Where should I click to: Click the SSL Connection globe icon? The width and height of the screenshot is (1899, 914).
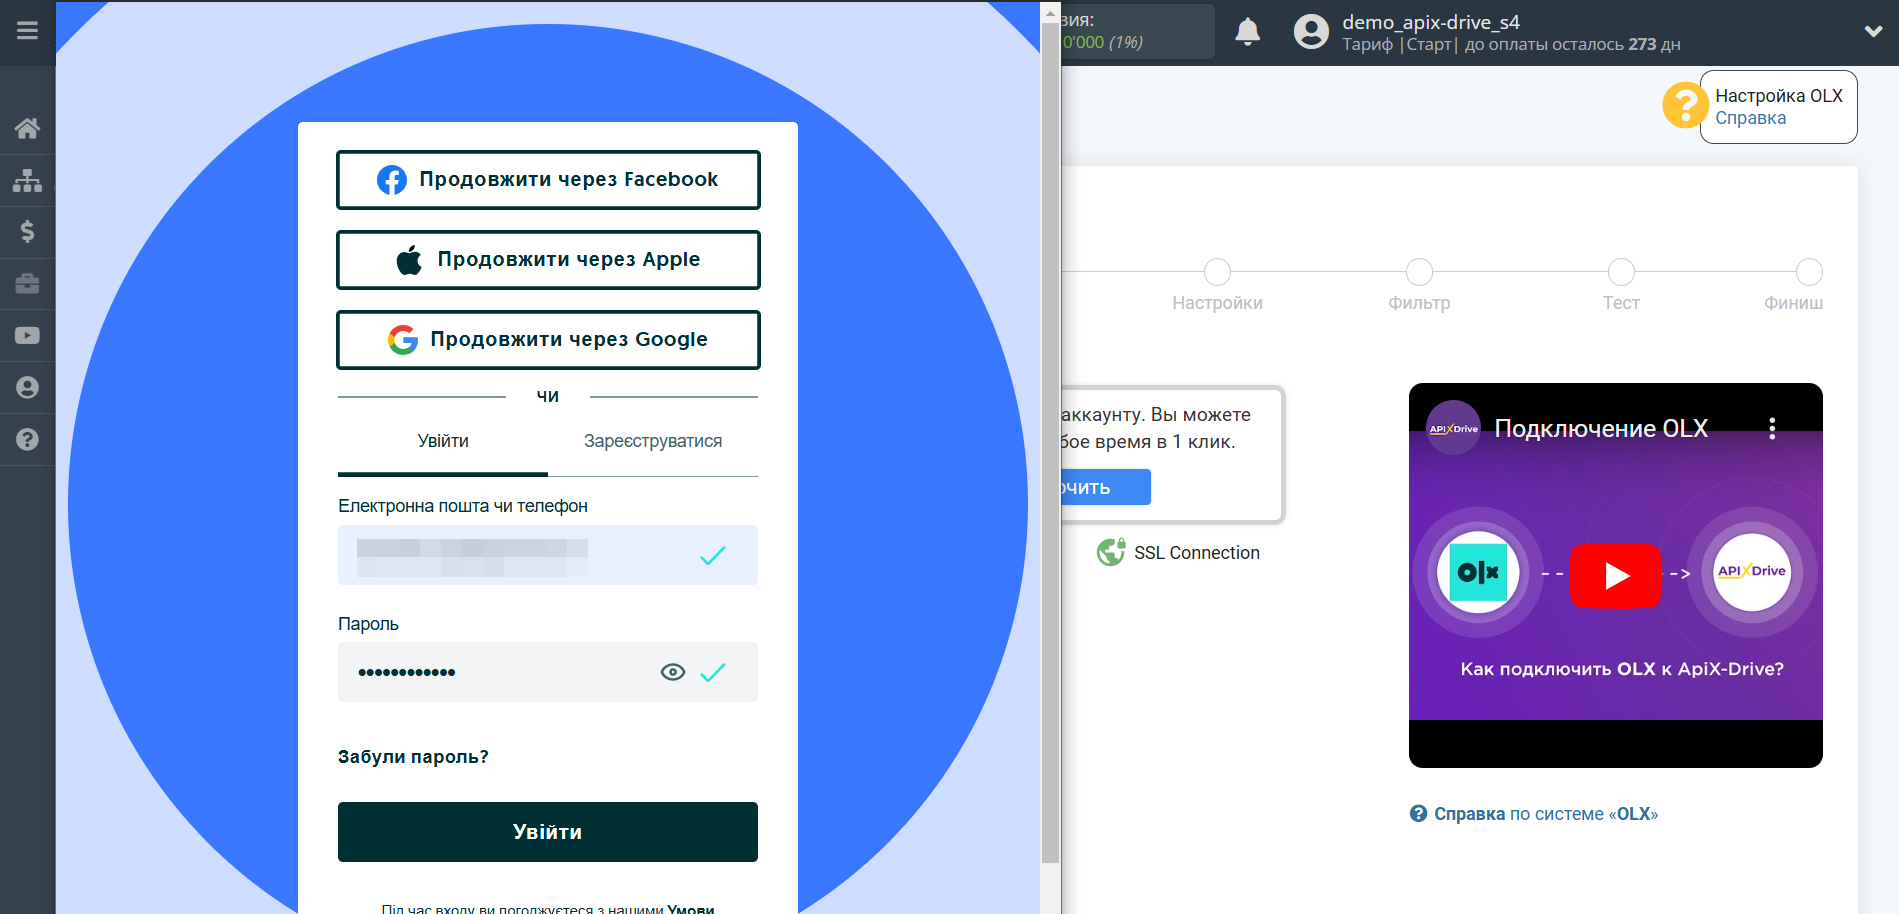coord(1110,552)
